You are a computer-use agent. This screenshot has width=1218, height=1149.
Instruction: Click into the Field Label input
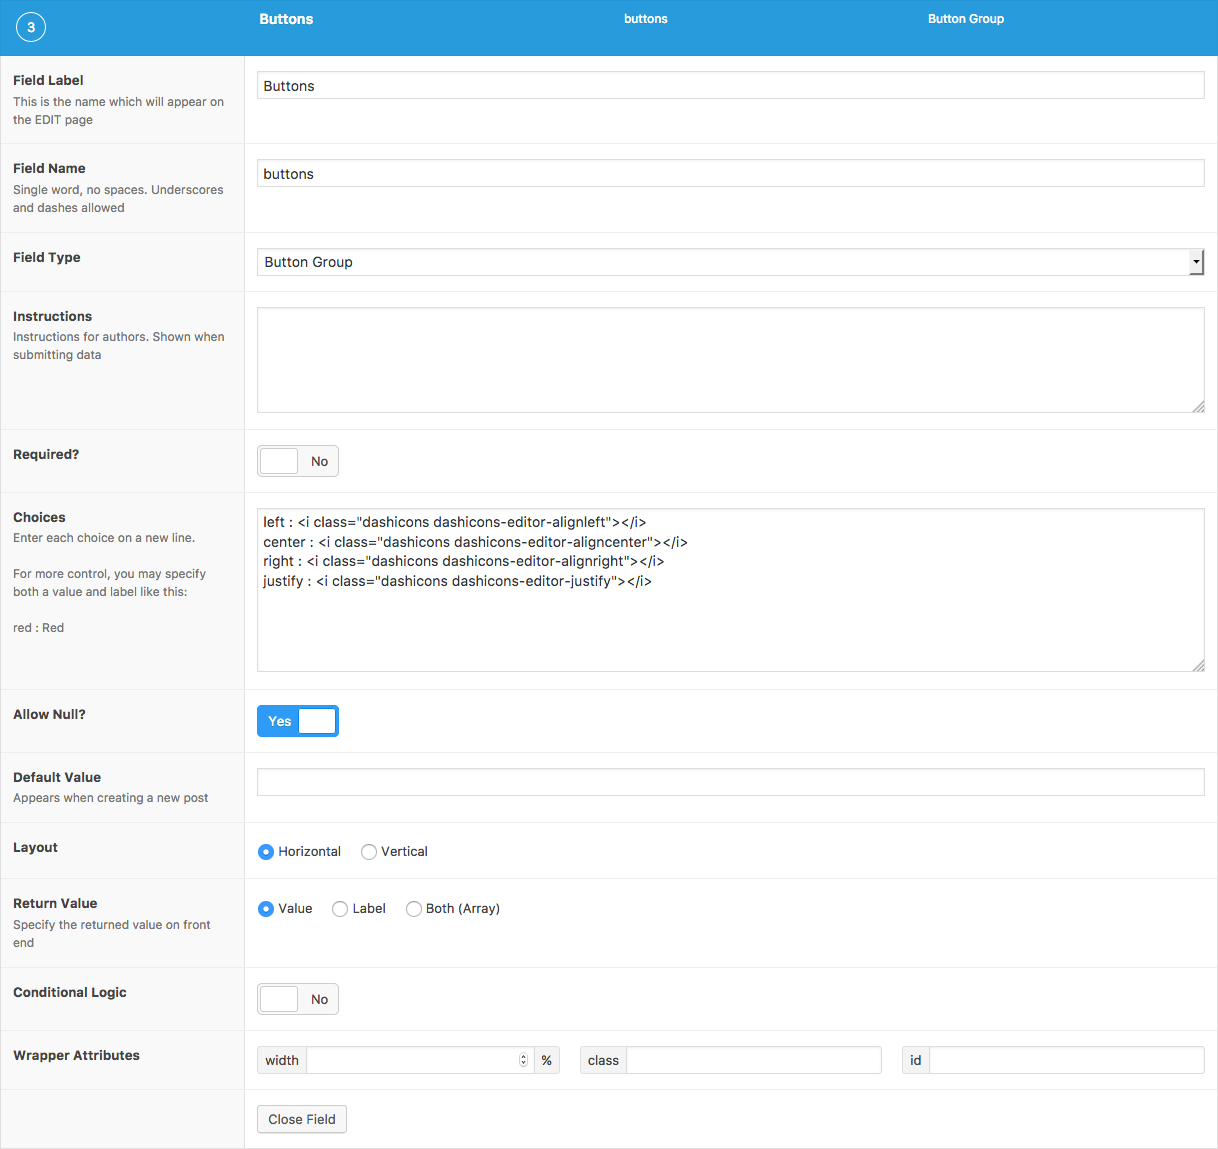pos(730,86)
